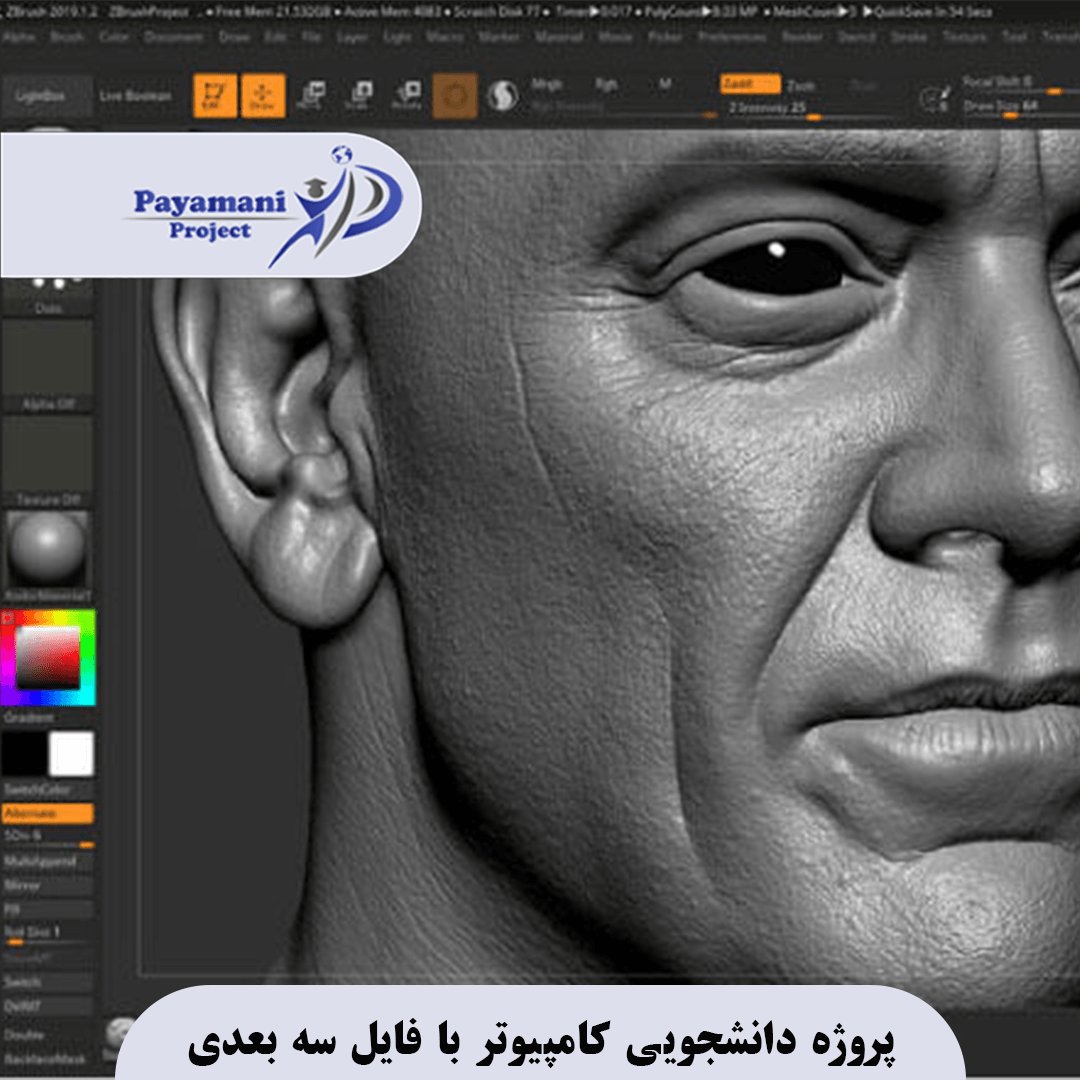The image size is (1080, 1080).
Task: Click the Edit mode button
Action: click(215, 96)
